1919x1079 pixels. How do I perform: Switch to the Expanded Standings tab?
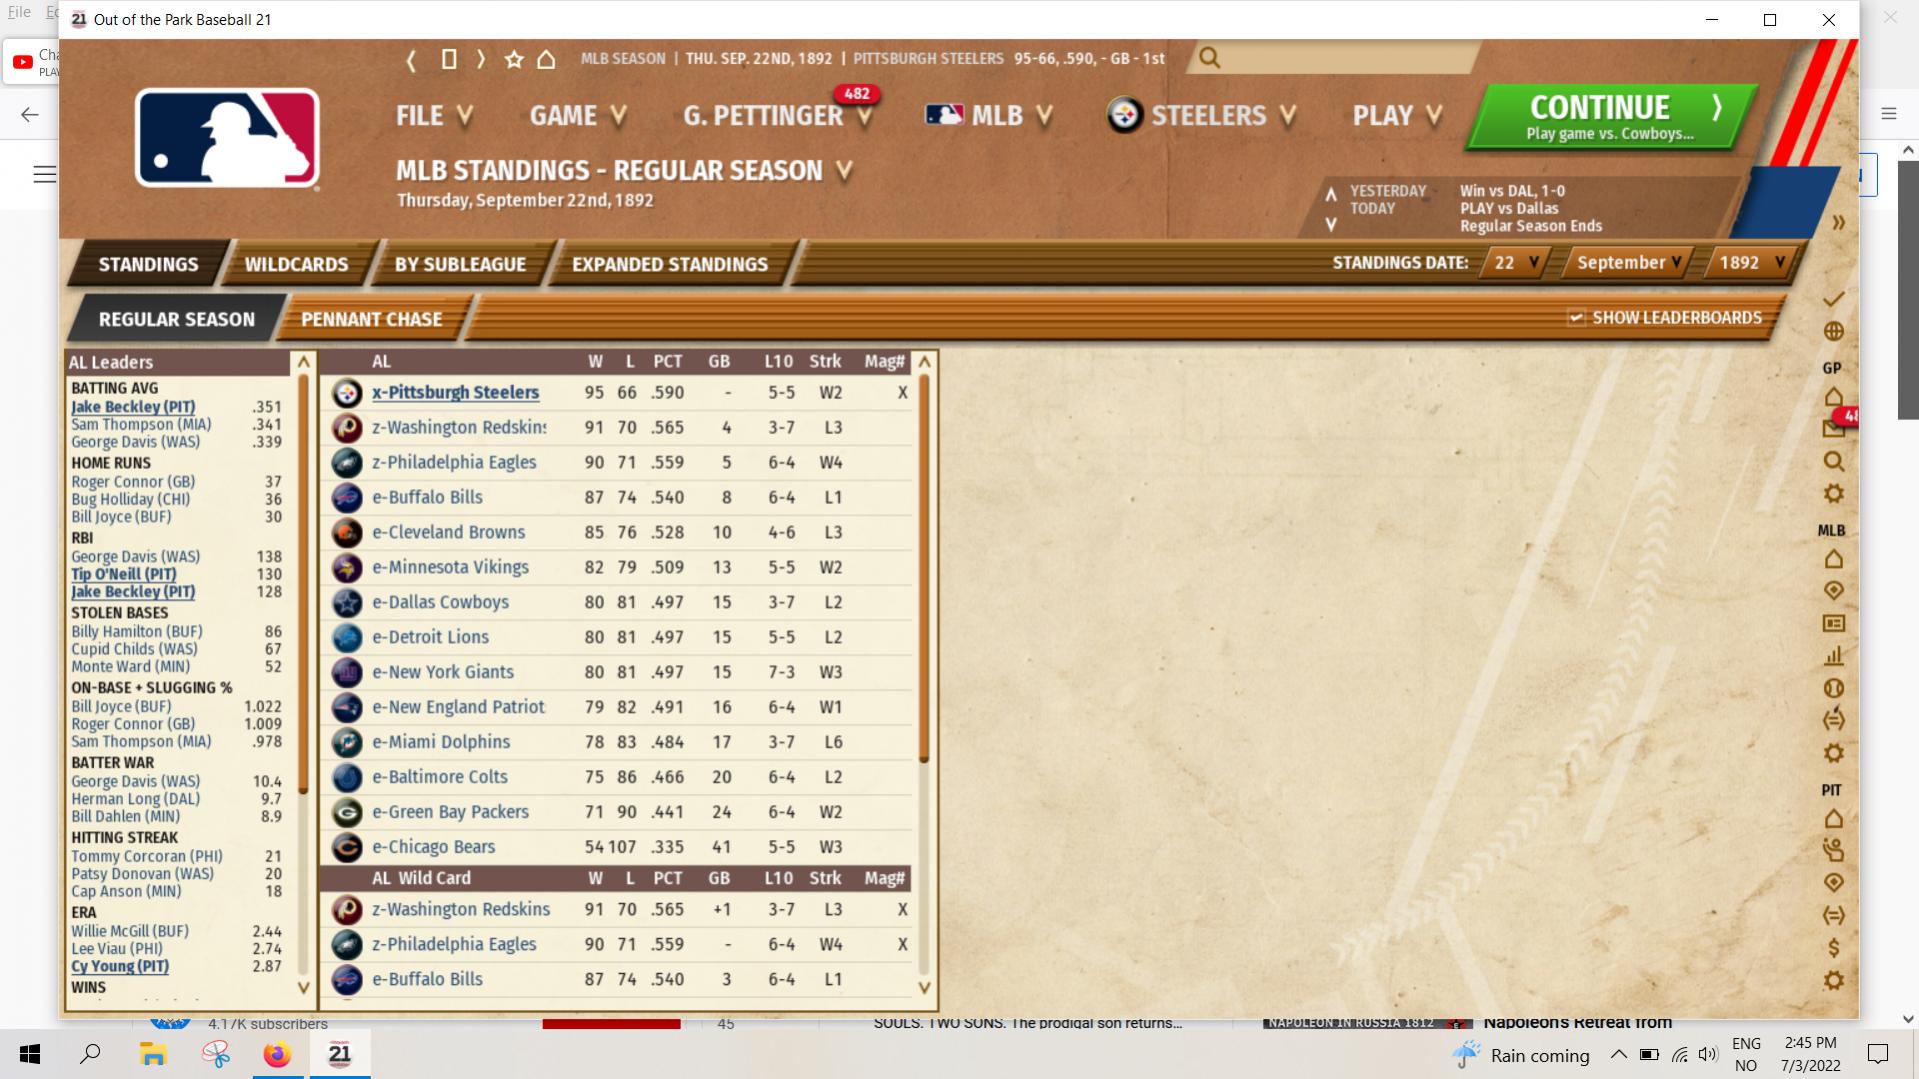pyautogui.click(x=670, y=265)
